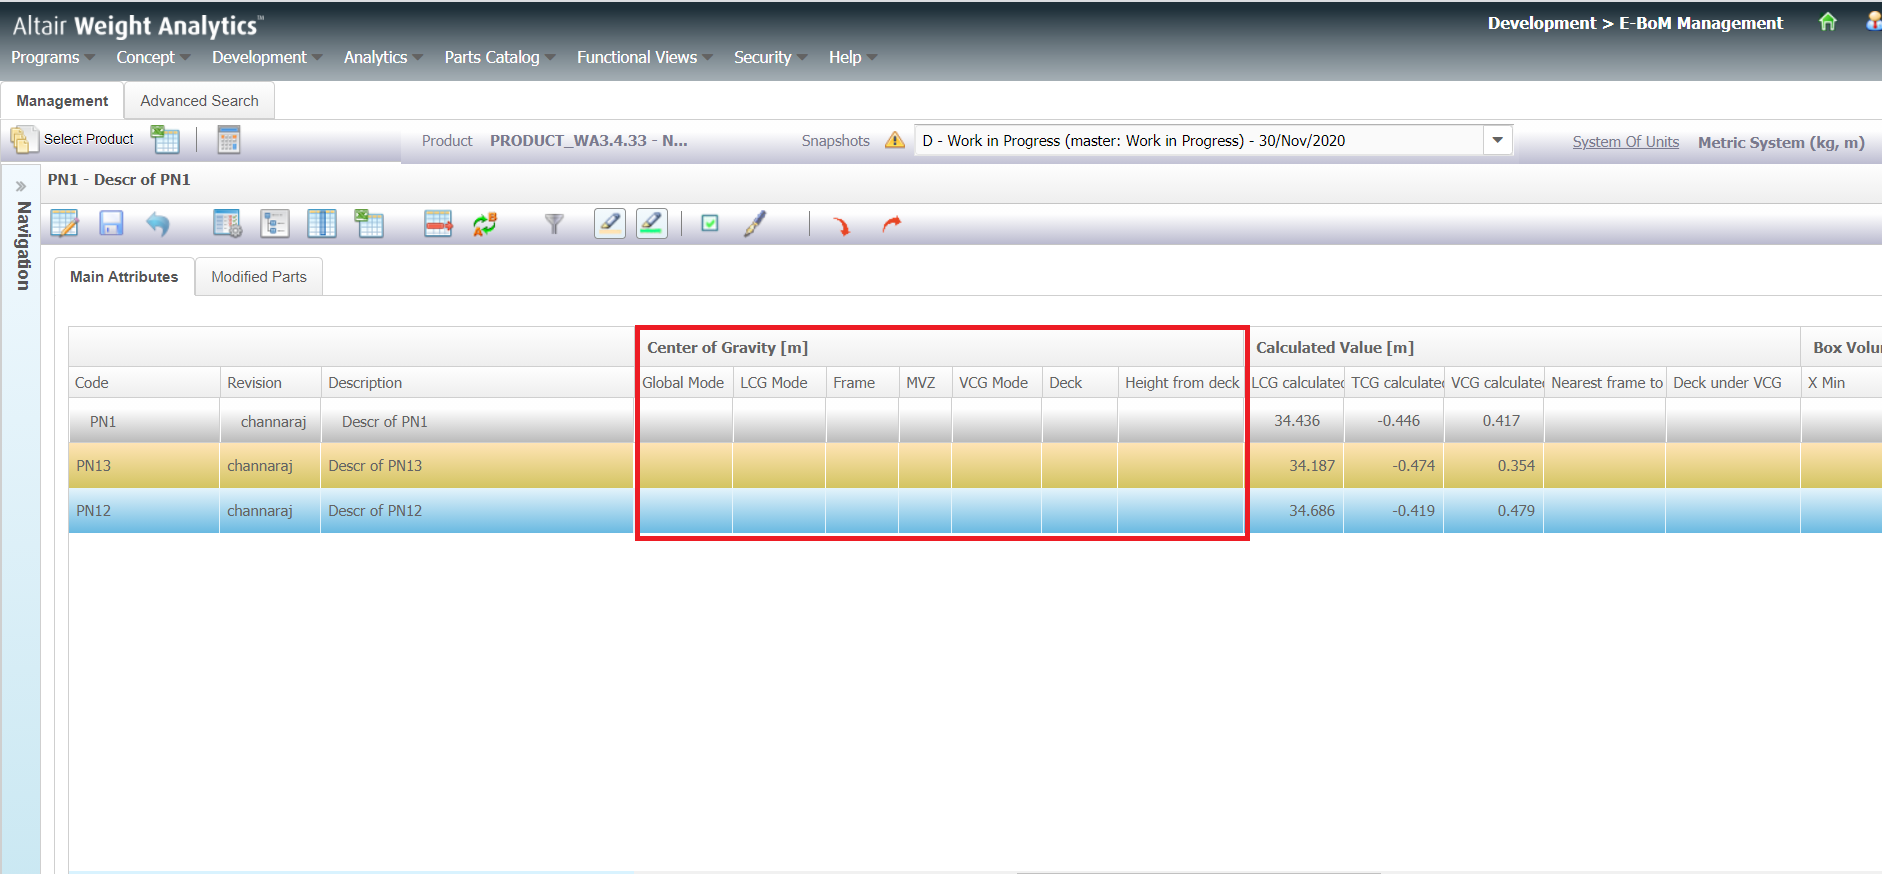Expand the Navigation side panel
The image size is (1882, 874).
click(x=20, y=187)
